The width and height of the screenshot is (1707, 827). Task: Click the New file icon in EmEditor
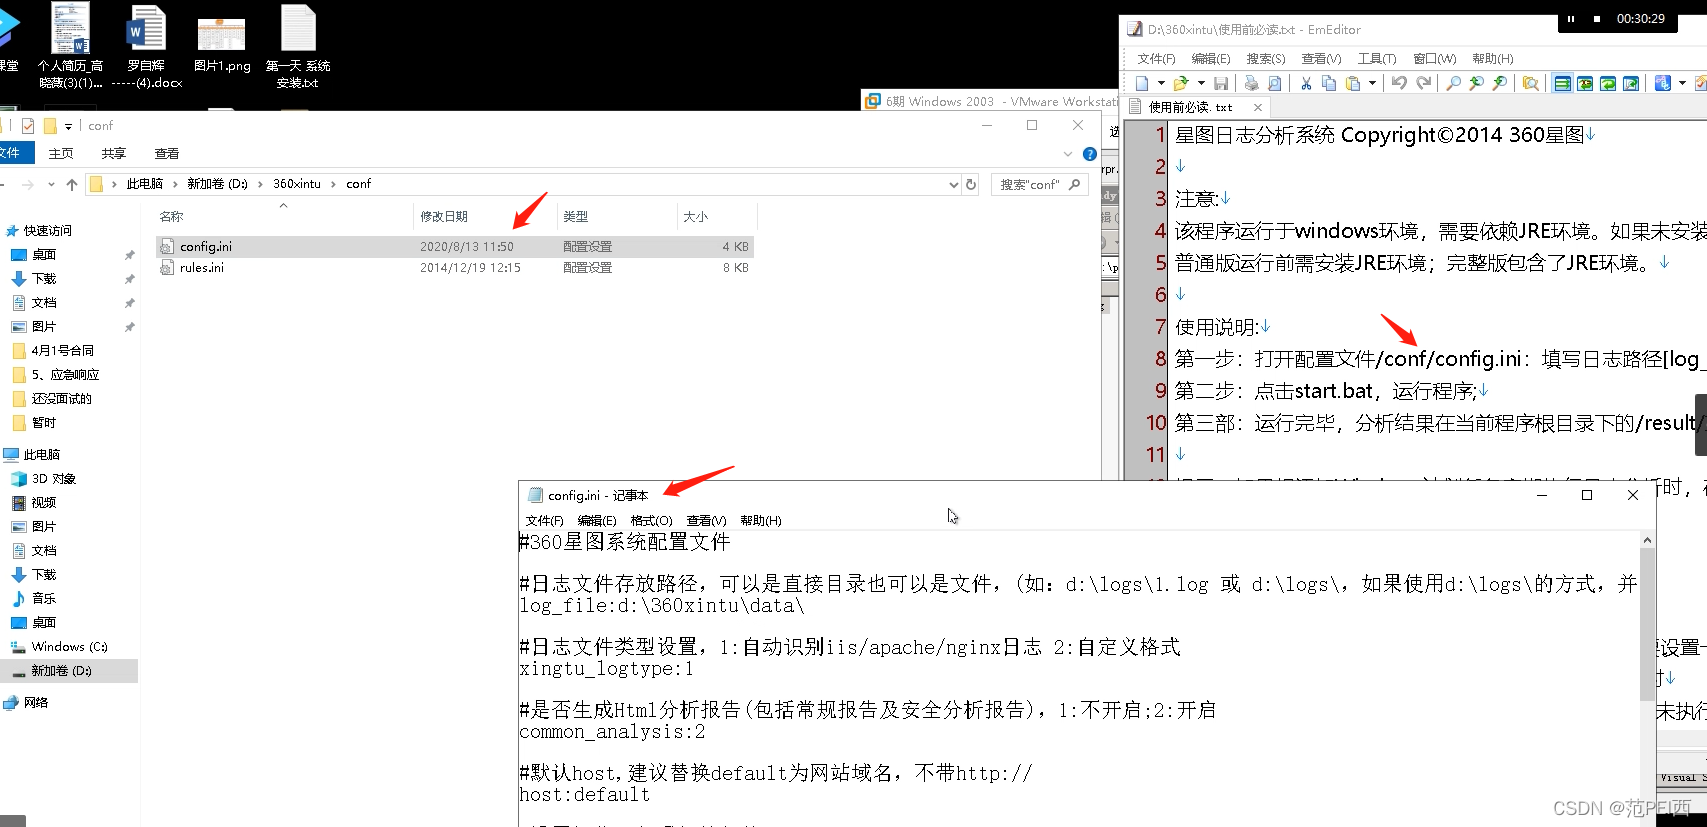pyautogui.click(x=1142, y=83)
